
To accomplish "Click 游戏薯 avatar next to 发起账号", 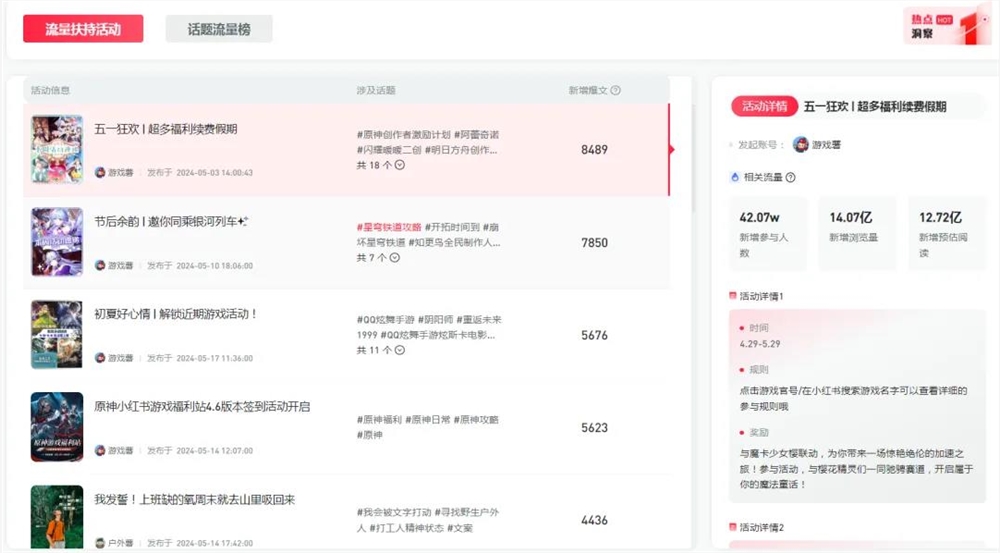I will [x=800, y=145].
